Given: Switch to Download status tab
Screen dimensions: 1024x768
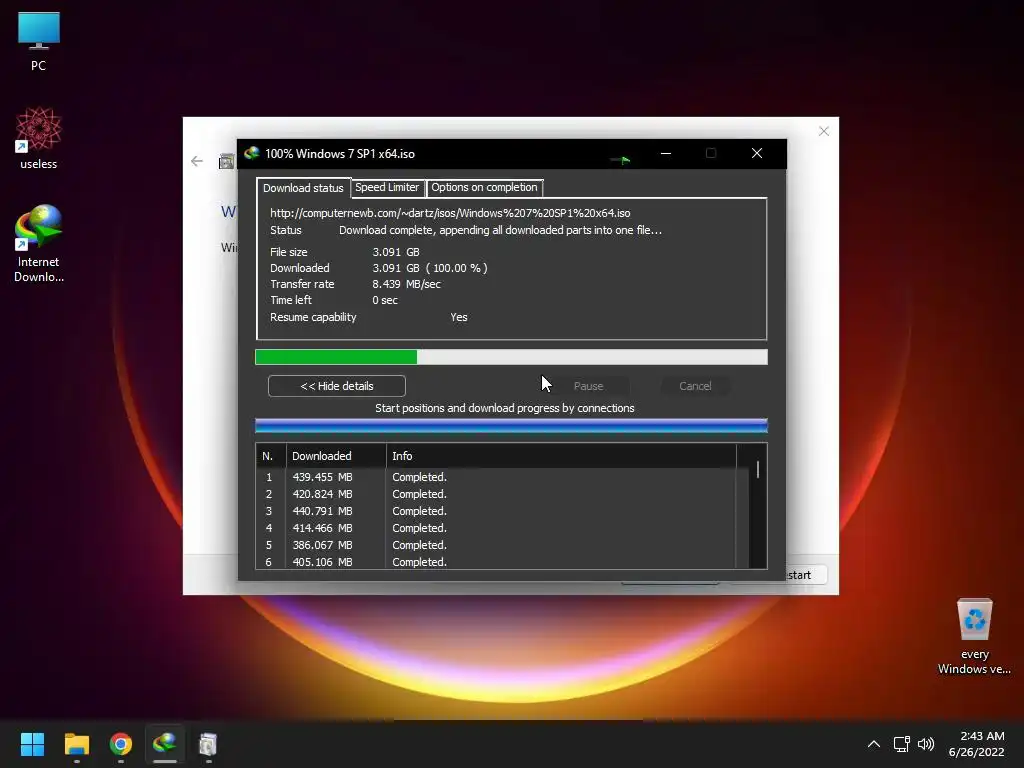Looking at the screenshot, I should click(303, 188).
